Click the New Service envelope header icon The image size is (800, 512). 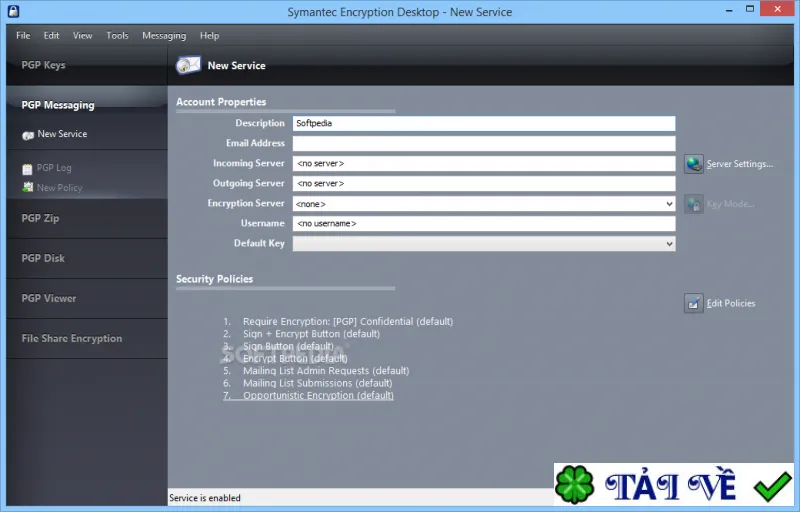click(189, 65)
